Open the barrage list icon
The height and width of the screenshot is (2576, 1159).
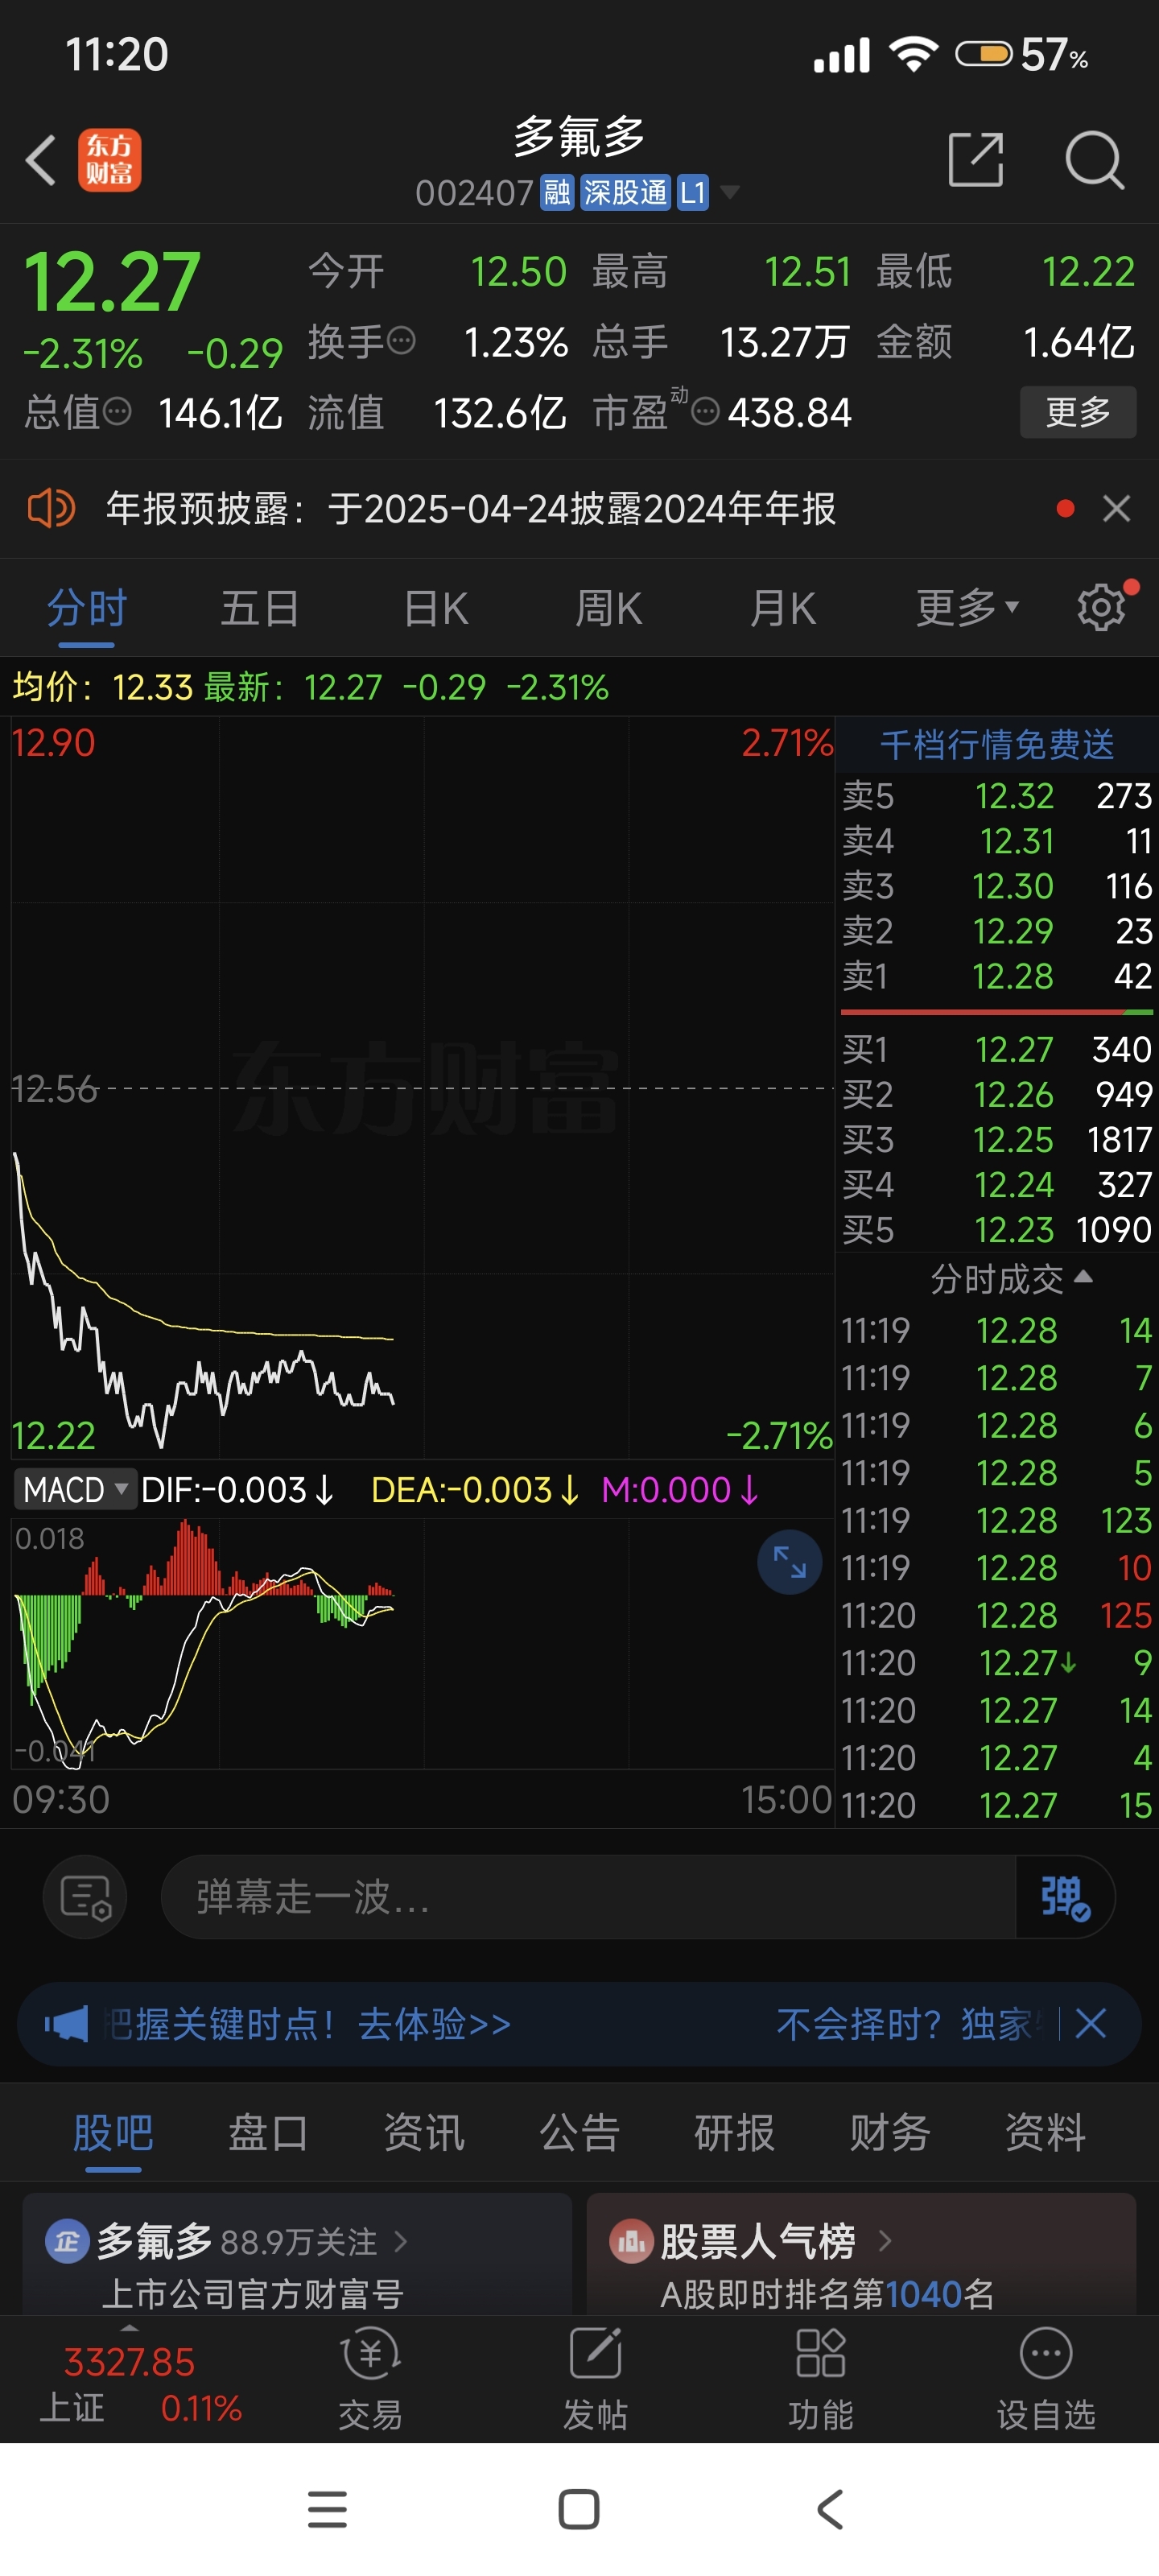pos(85,1897)
